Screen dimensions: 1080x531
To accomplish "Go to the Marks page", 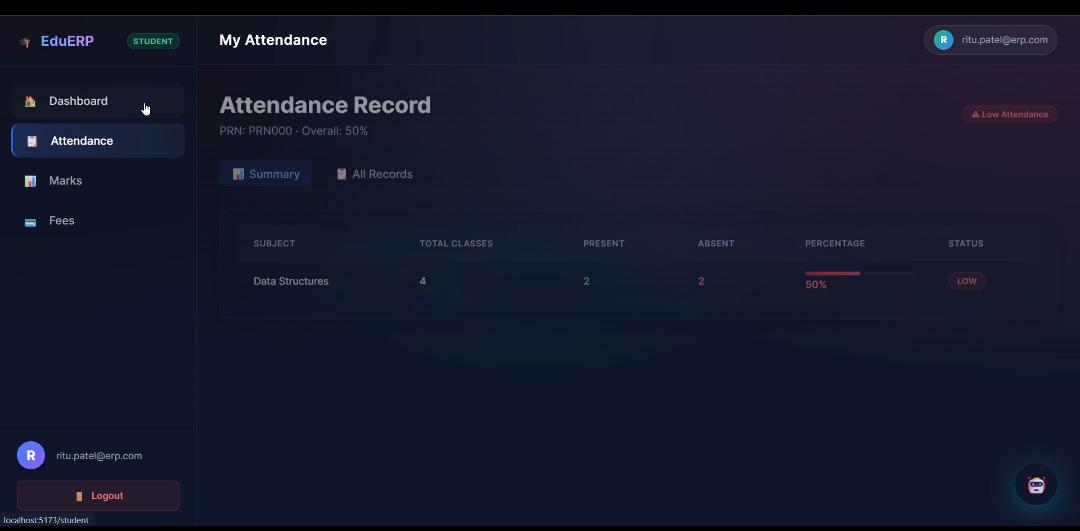I will coord(98,181).
